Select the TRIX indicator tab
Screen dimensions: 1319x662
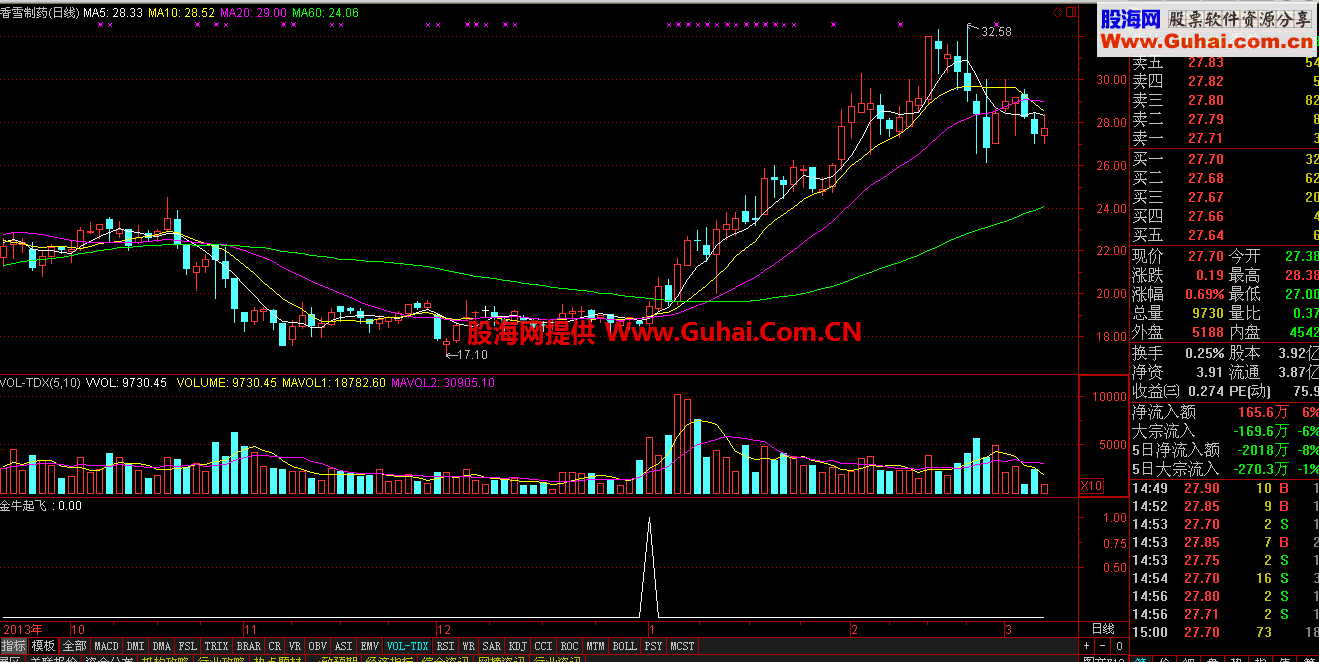coord(217,646)
